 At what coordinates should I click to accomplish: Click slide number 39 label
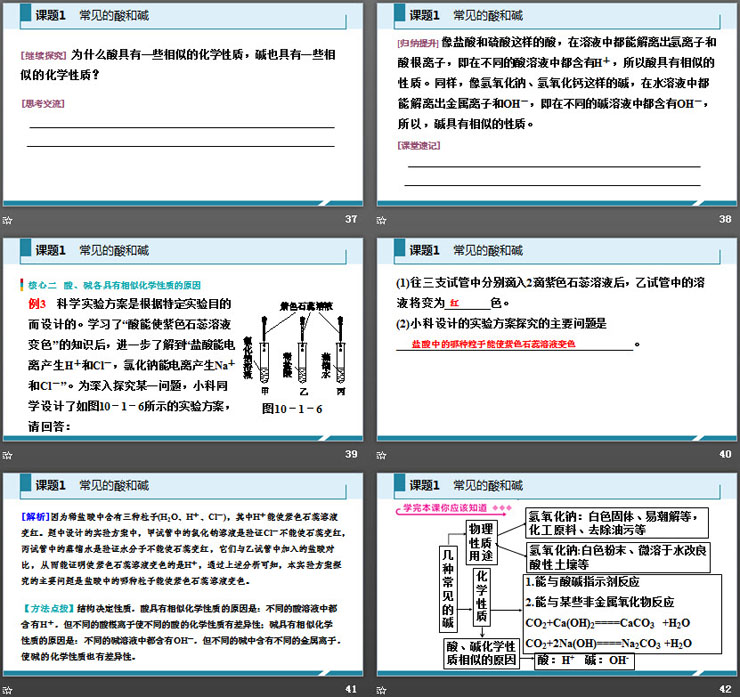click(x=350, y=456)
